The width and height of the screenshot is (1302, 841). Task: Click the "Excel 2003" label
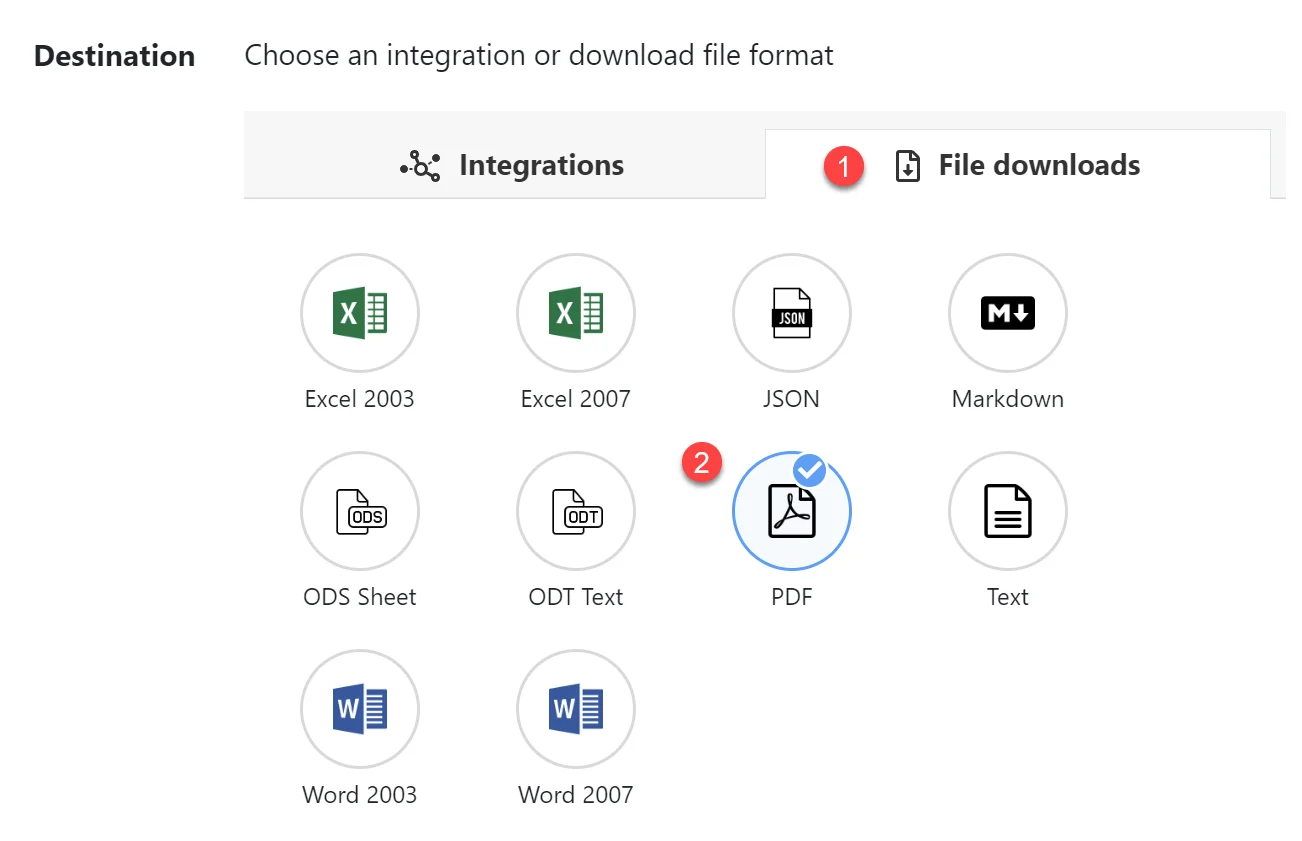click(x=360, y=399)
